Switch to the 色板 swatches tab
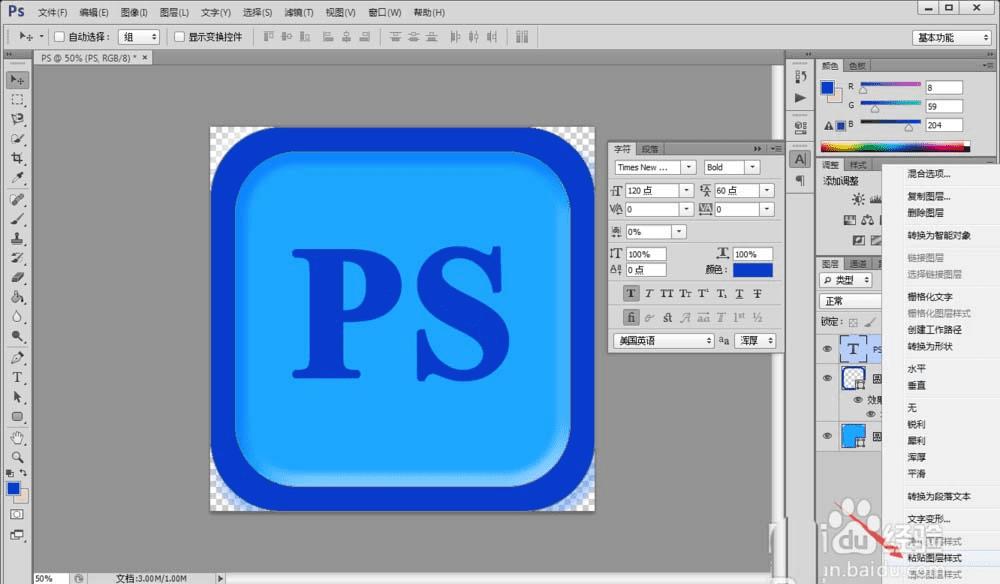The height and width of the screenshot is (584, 1000). click(857, 66)
